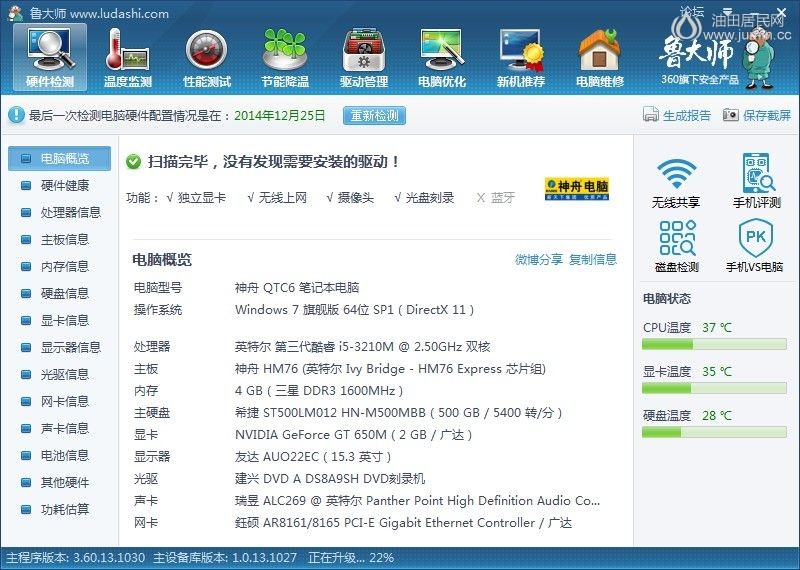This screenshot has width=800, height=570.
Task: Click the 正在升级 22% status text
Action: pos(351,558)
